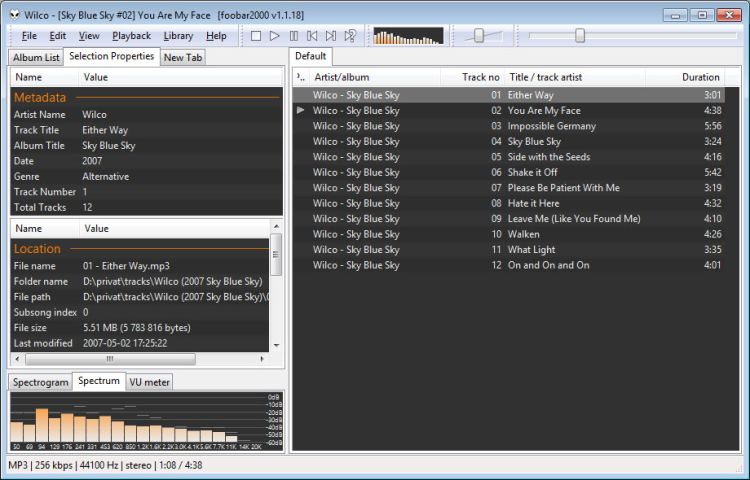Skip to the next track
Screen dimensions: 750x480
coord(331,36)
